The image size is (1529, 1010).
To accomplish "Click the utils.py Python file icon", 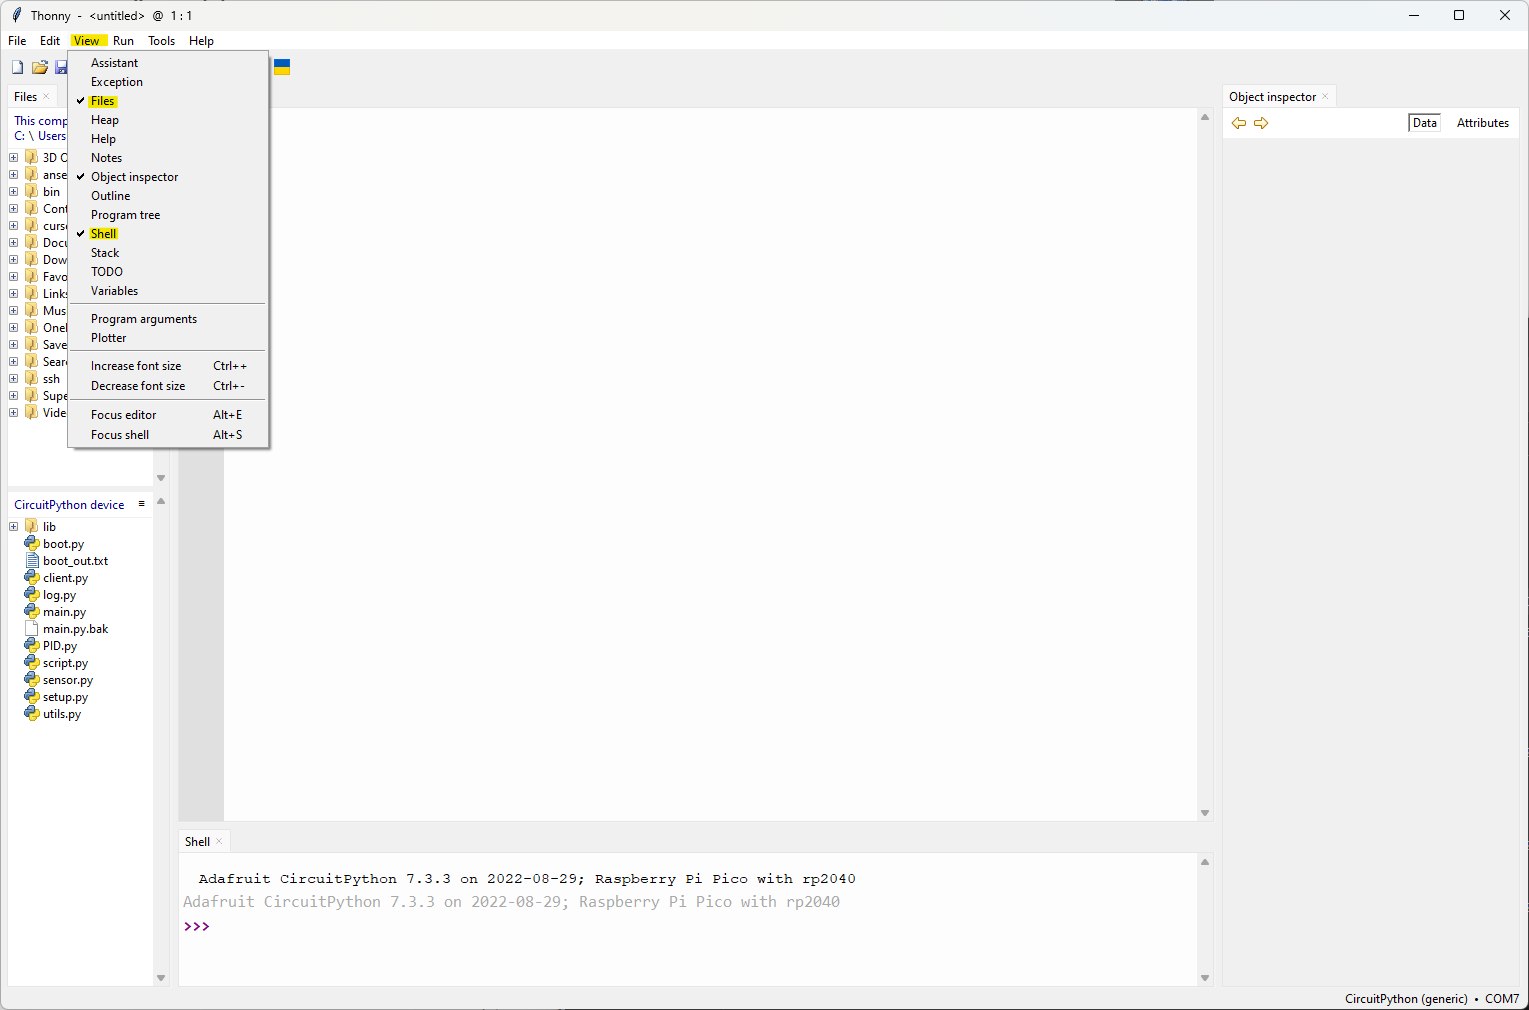I will 32,713.
